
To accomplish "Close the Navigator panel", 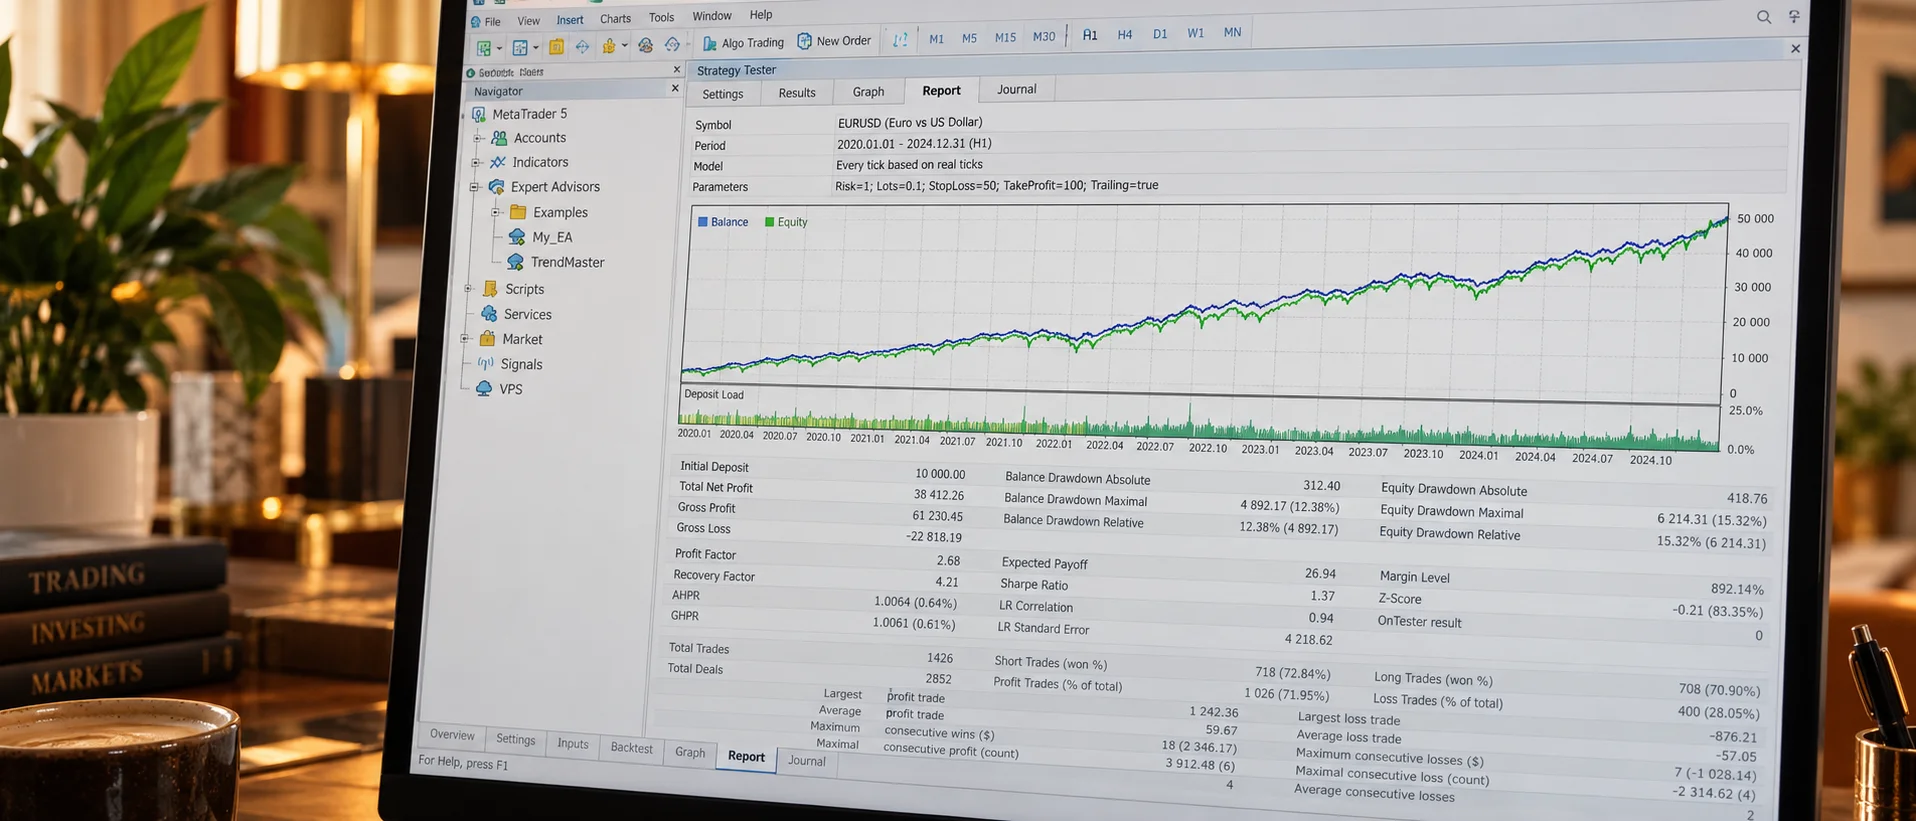I will click(x=675, y=89).
